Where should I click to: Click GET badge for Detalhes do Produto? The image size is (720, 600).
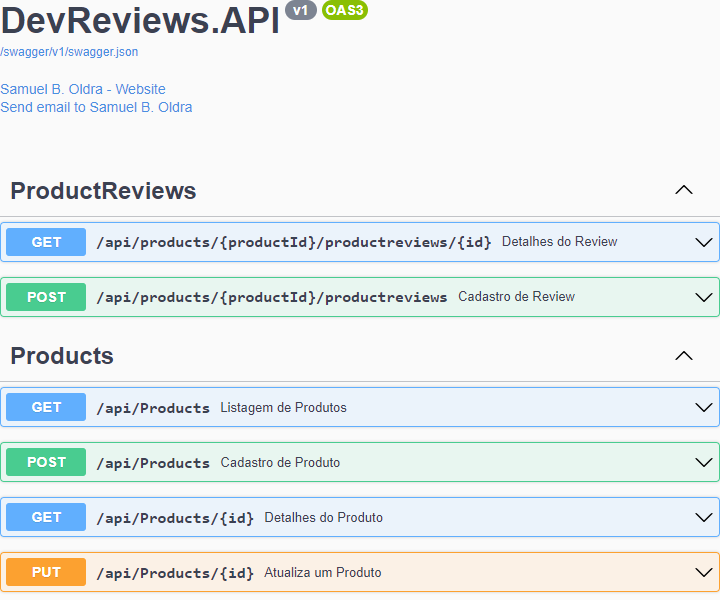(x=46, y=517)
